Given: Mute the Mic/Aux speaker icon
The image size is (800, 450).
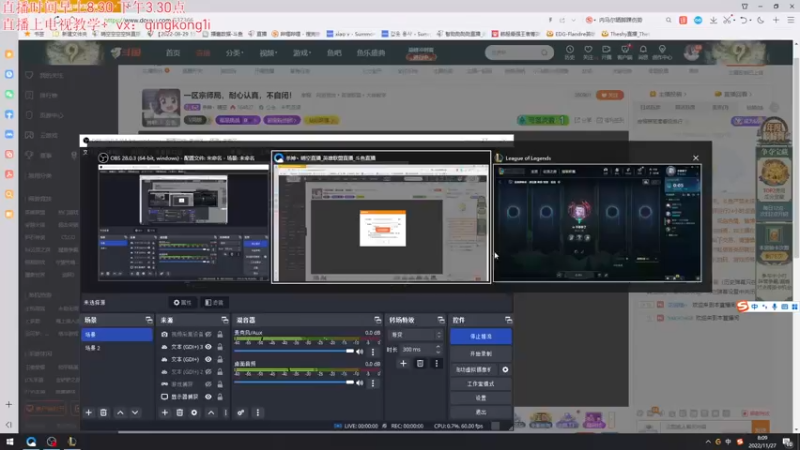Looking at the screenshot, I should click(x=360, y=352).
